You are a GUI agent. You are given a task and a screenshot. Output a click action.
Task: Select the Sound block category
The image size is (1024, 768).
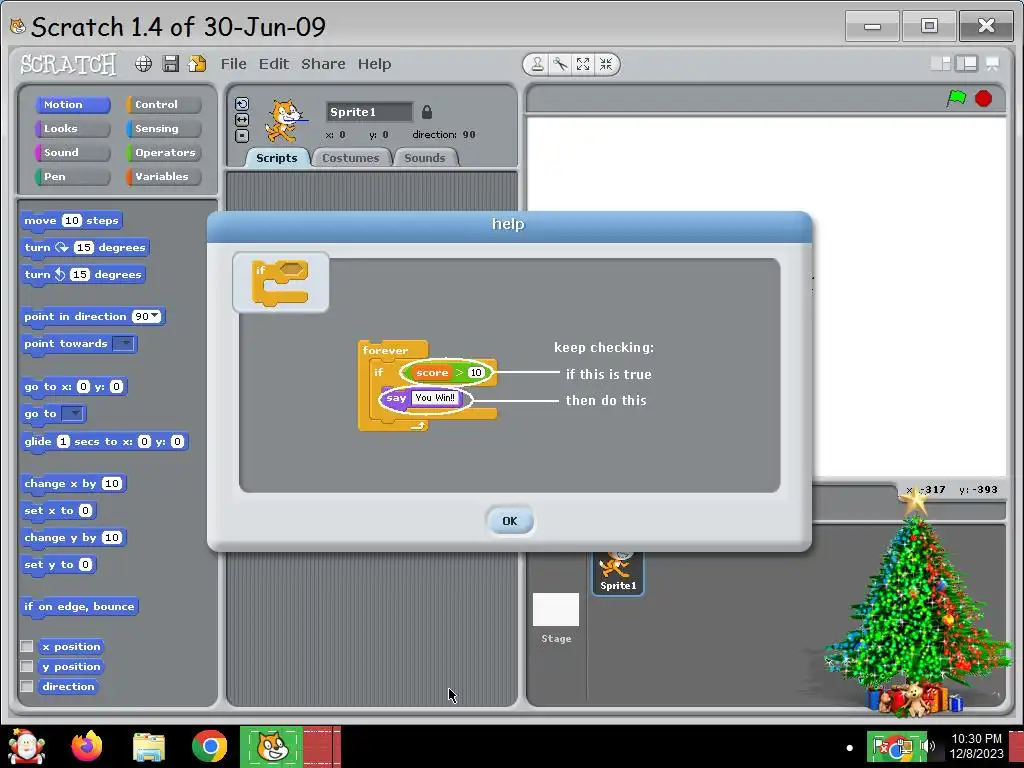[x=72, y=152]
